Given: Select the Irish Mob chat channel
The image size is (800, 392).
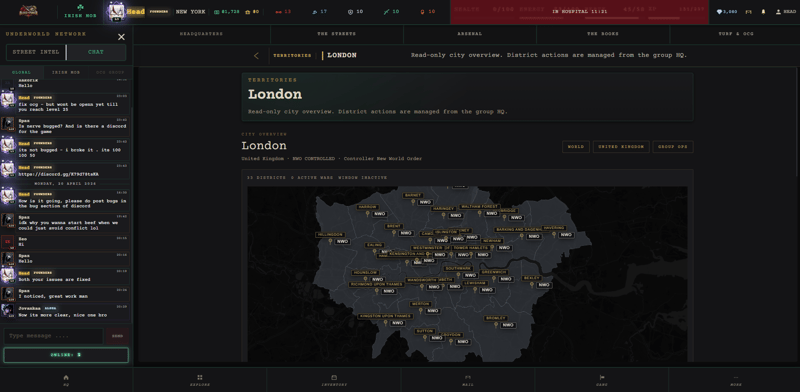Looking at the screenshot, I should click(x=66, y=72).
